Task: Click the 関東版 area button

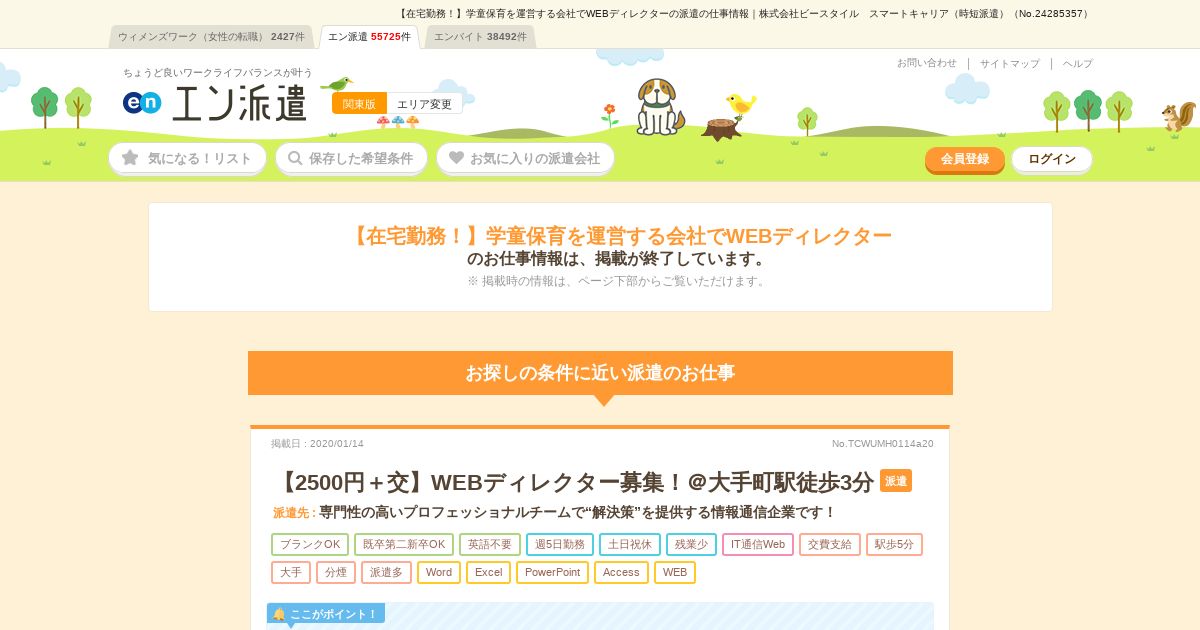Action: tap(359, 104)
